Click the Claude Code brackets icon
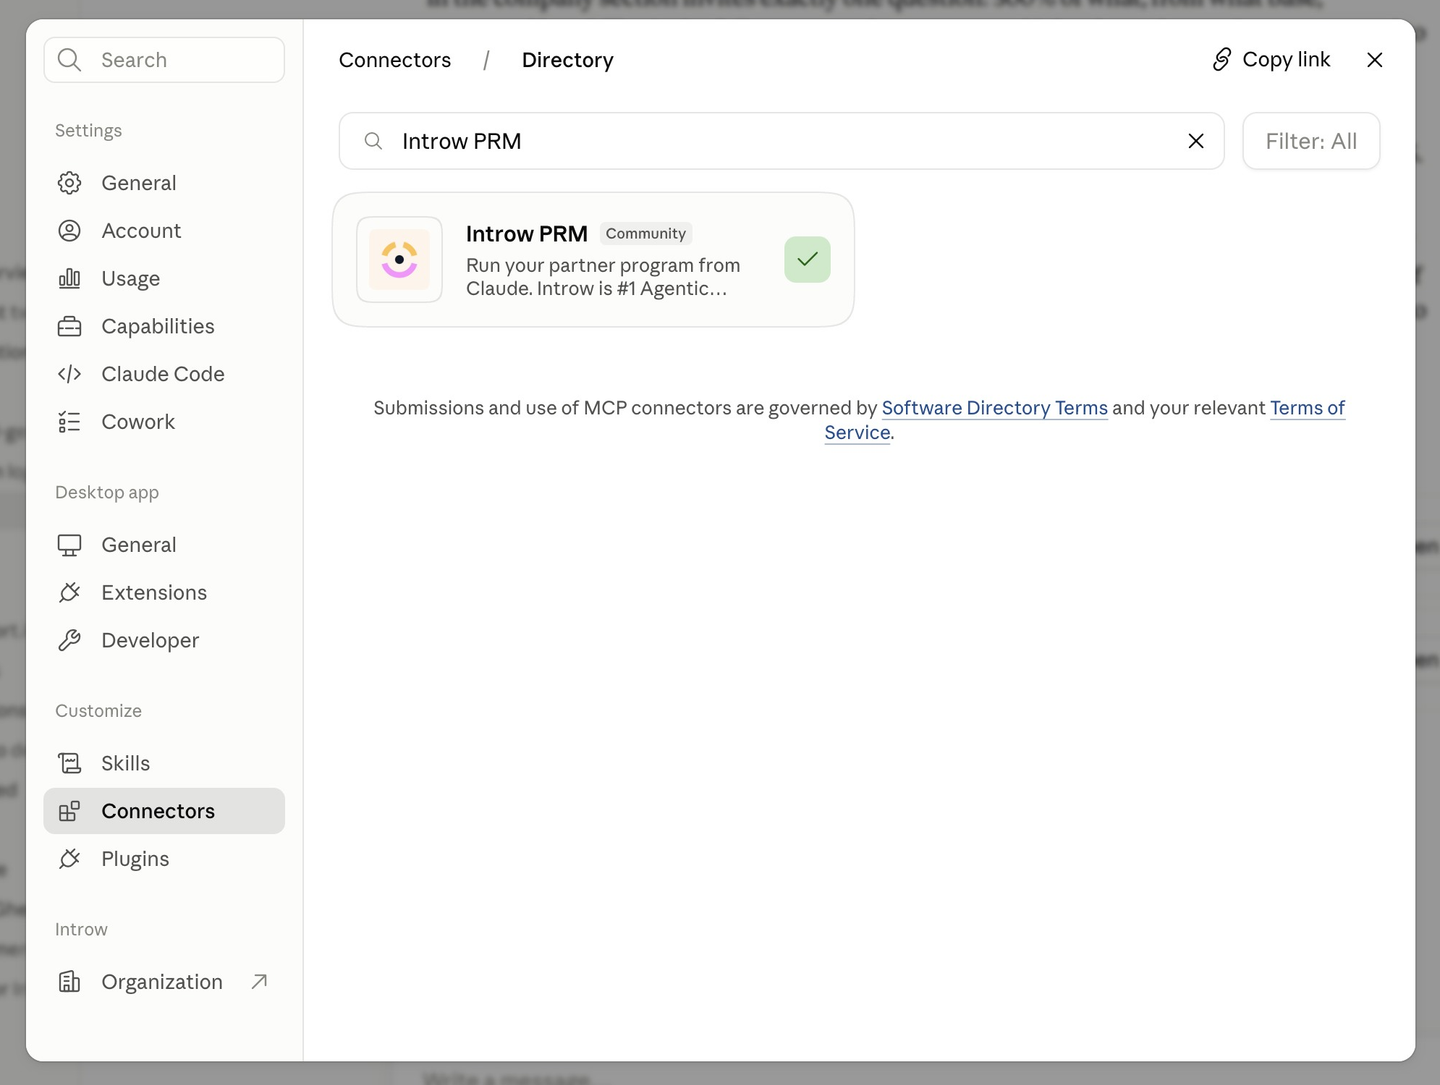1440x1085 pixels. point(69,374)
